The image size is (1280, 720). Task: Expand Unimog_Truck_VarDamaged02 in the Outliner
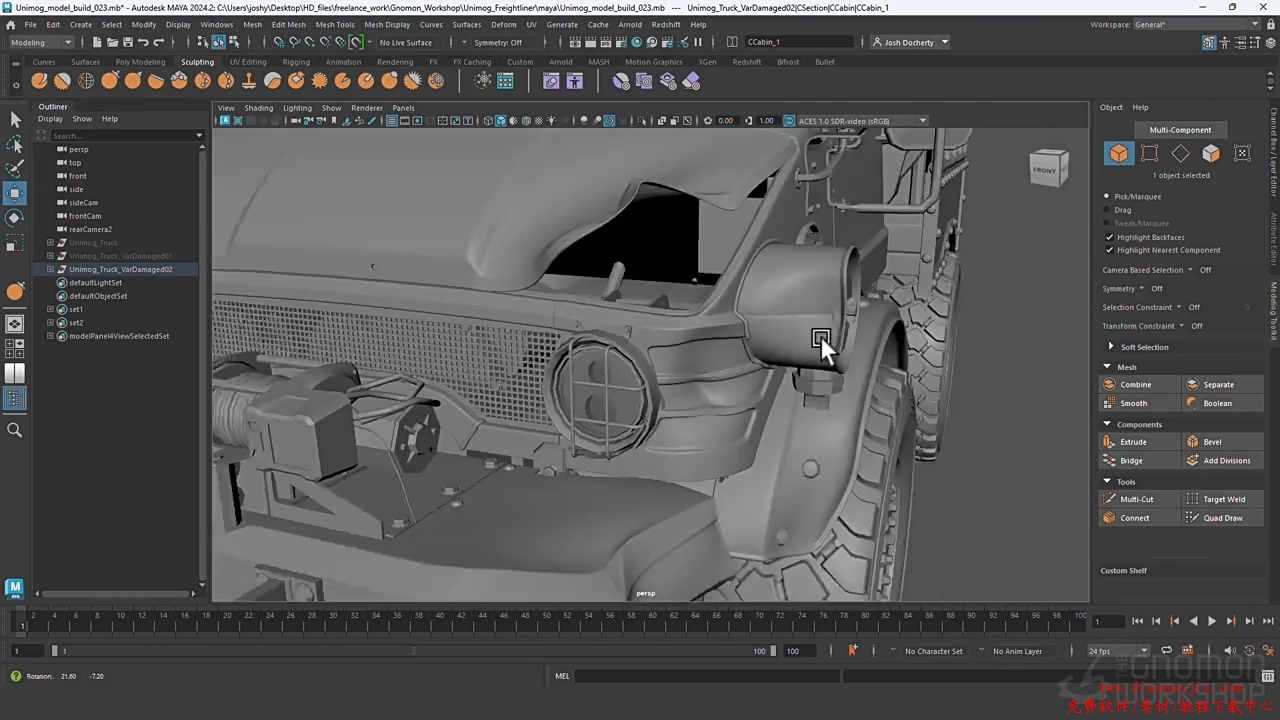pyautogui.click(x=50, y=269)
